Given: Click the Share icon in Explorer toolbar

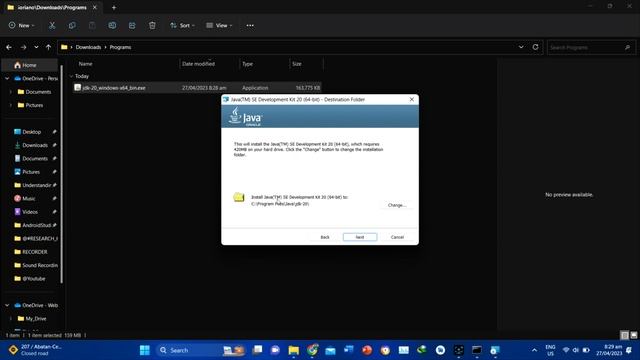Looking at the screenshot, I should (x=132, y=25).
